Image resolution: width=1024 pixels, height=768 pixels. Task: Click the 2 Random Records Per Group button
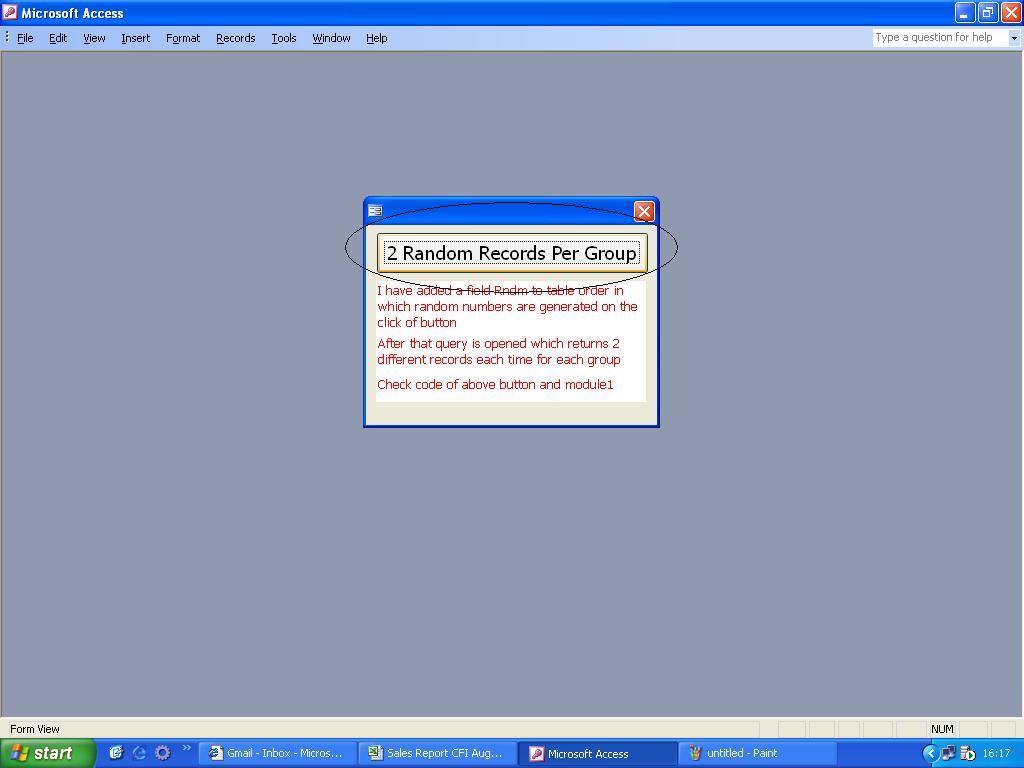[x=512, y=253]
